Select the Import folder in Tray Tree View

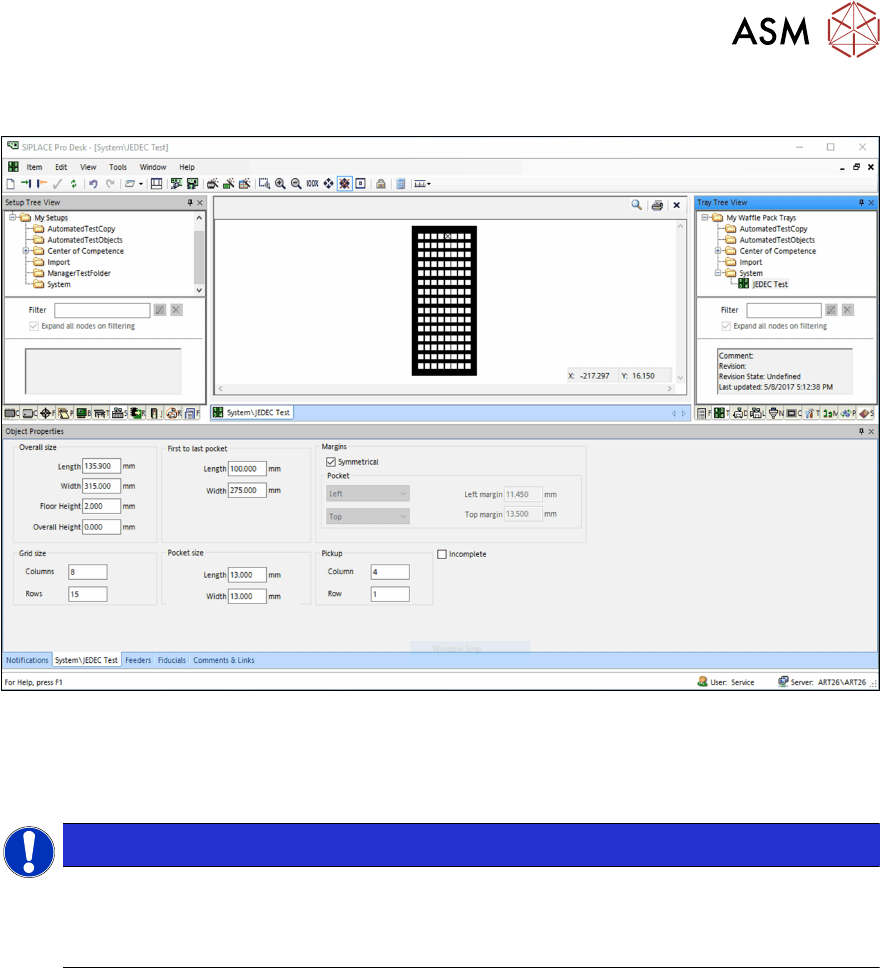[x=751, y=262]
